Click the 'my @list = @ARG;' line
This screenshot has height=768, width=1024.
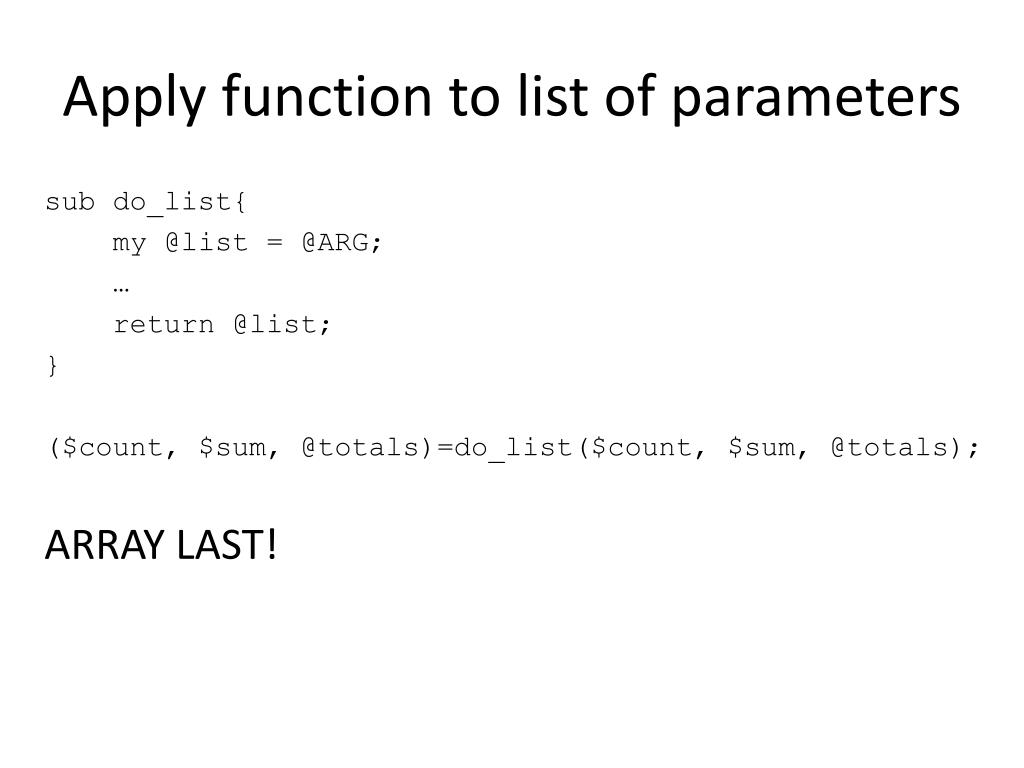pyautogui.click(x=247, y=243)
